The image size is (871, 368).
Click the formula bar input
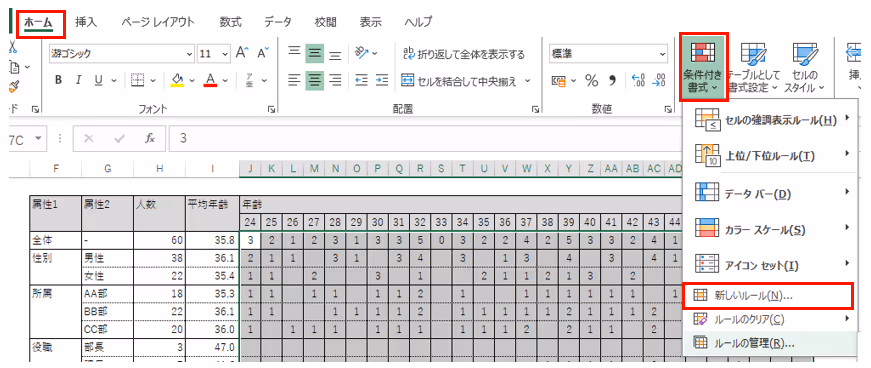(425, 138)
